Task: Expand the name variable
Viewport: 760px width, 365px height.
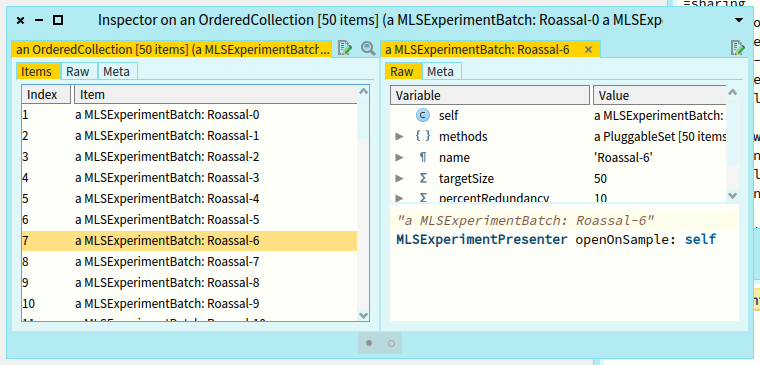Action: 399,158
